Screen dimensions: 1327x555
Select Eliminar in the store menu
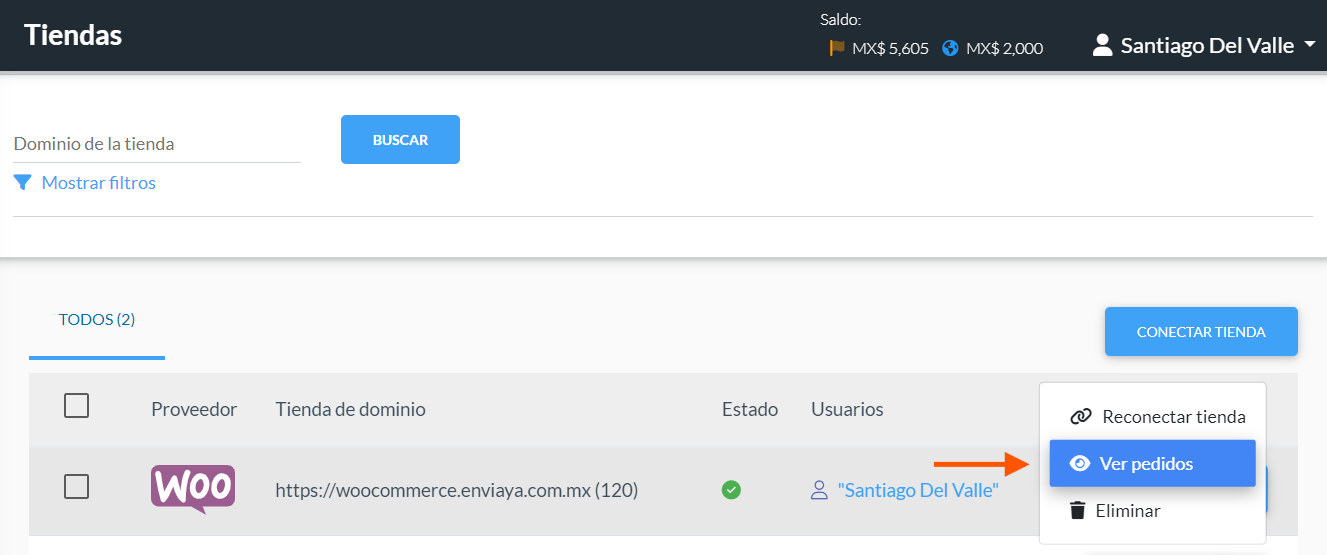pyautogui.click(x=1152, y=511)
